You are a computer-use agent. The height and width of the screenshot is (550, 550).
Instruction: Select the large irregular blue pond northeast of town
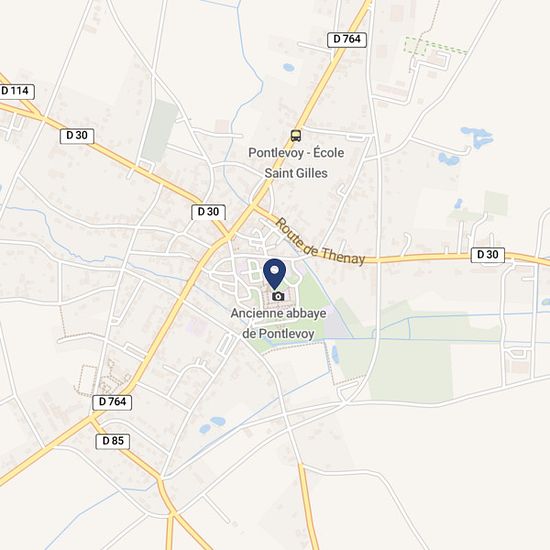(x=477, y=136)
